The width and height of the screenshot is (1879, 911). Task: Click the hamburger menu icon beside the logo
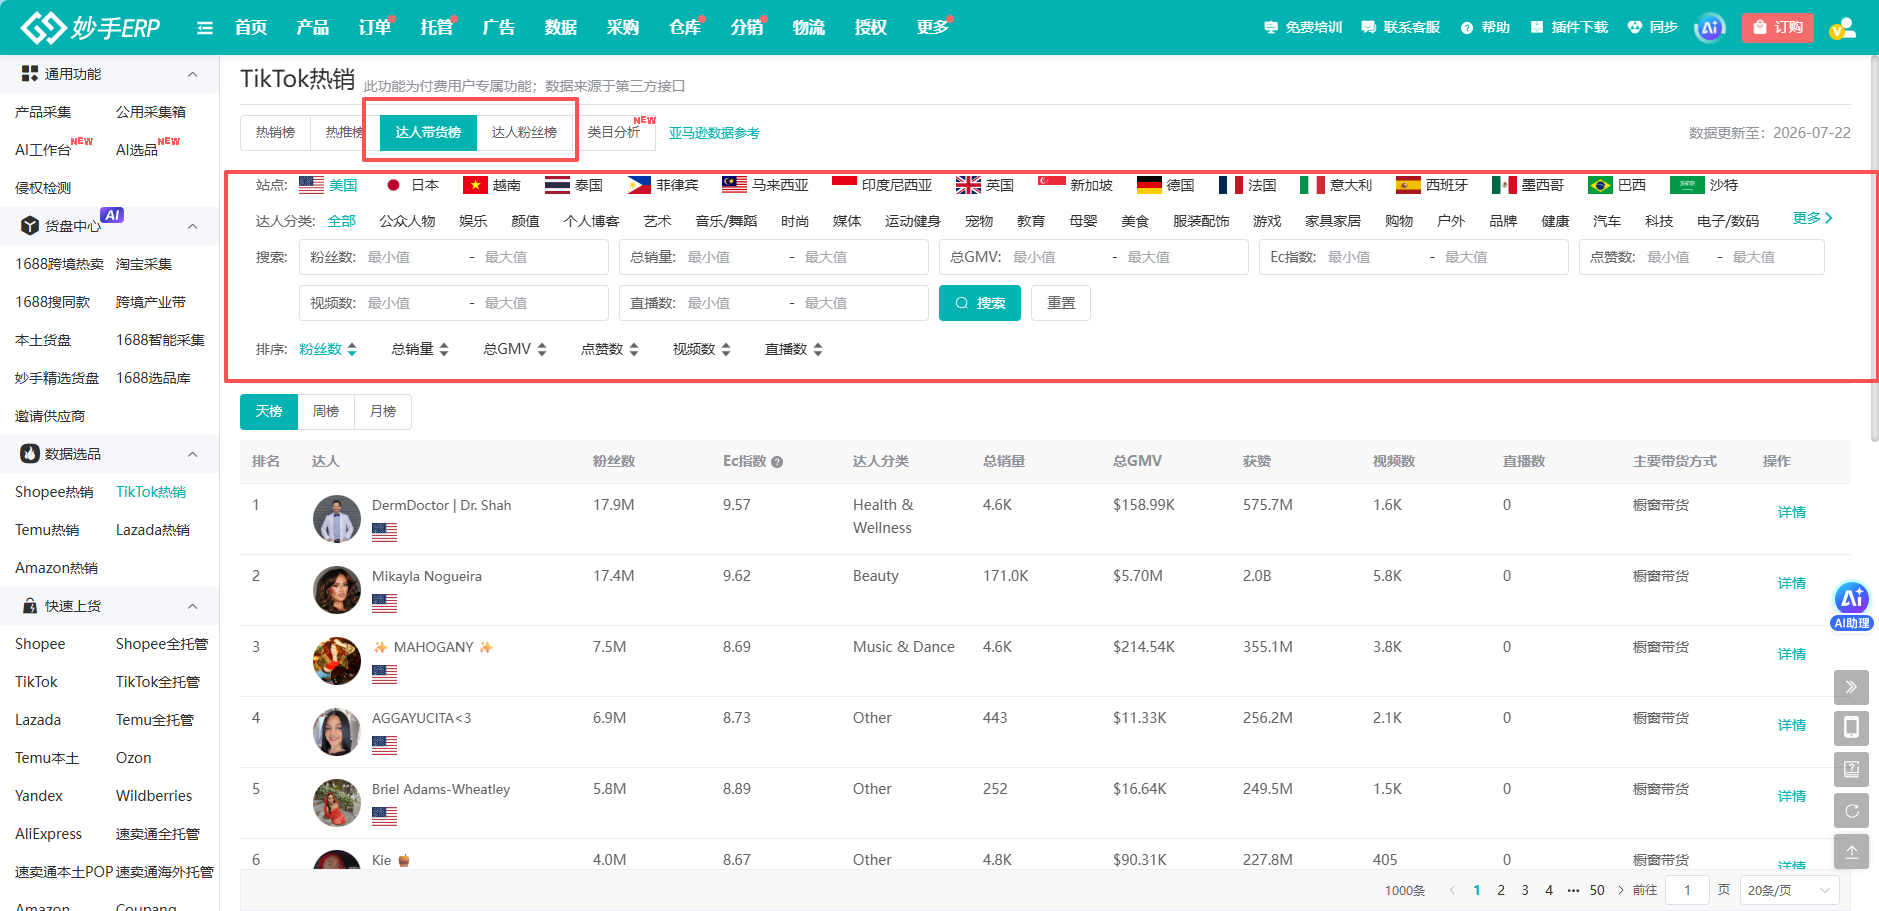pos(205,28)
